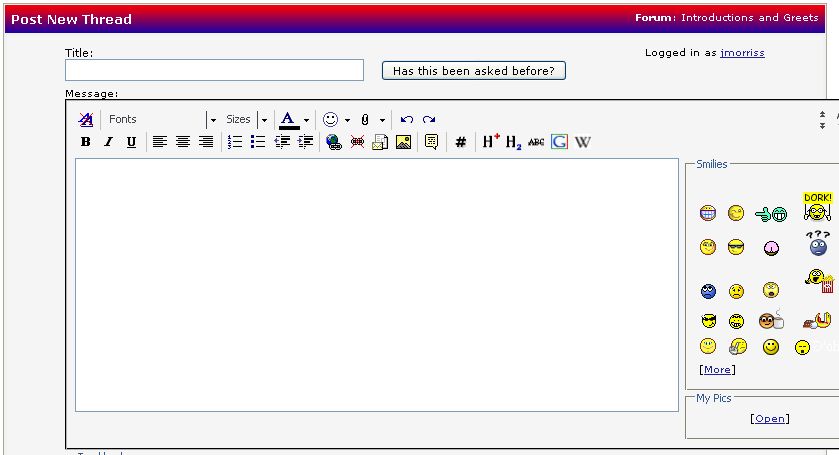Screen dimensions: 839x455
Task: Open the Fonts dropdown arrow
Action: [x=212, y=120]
